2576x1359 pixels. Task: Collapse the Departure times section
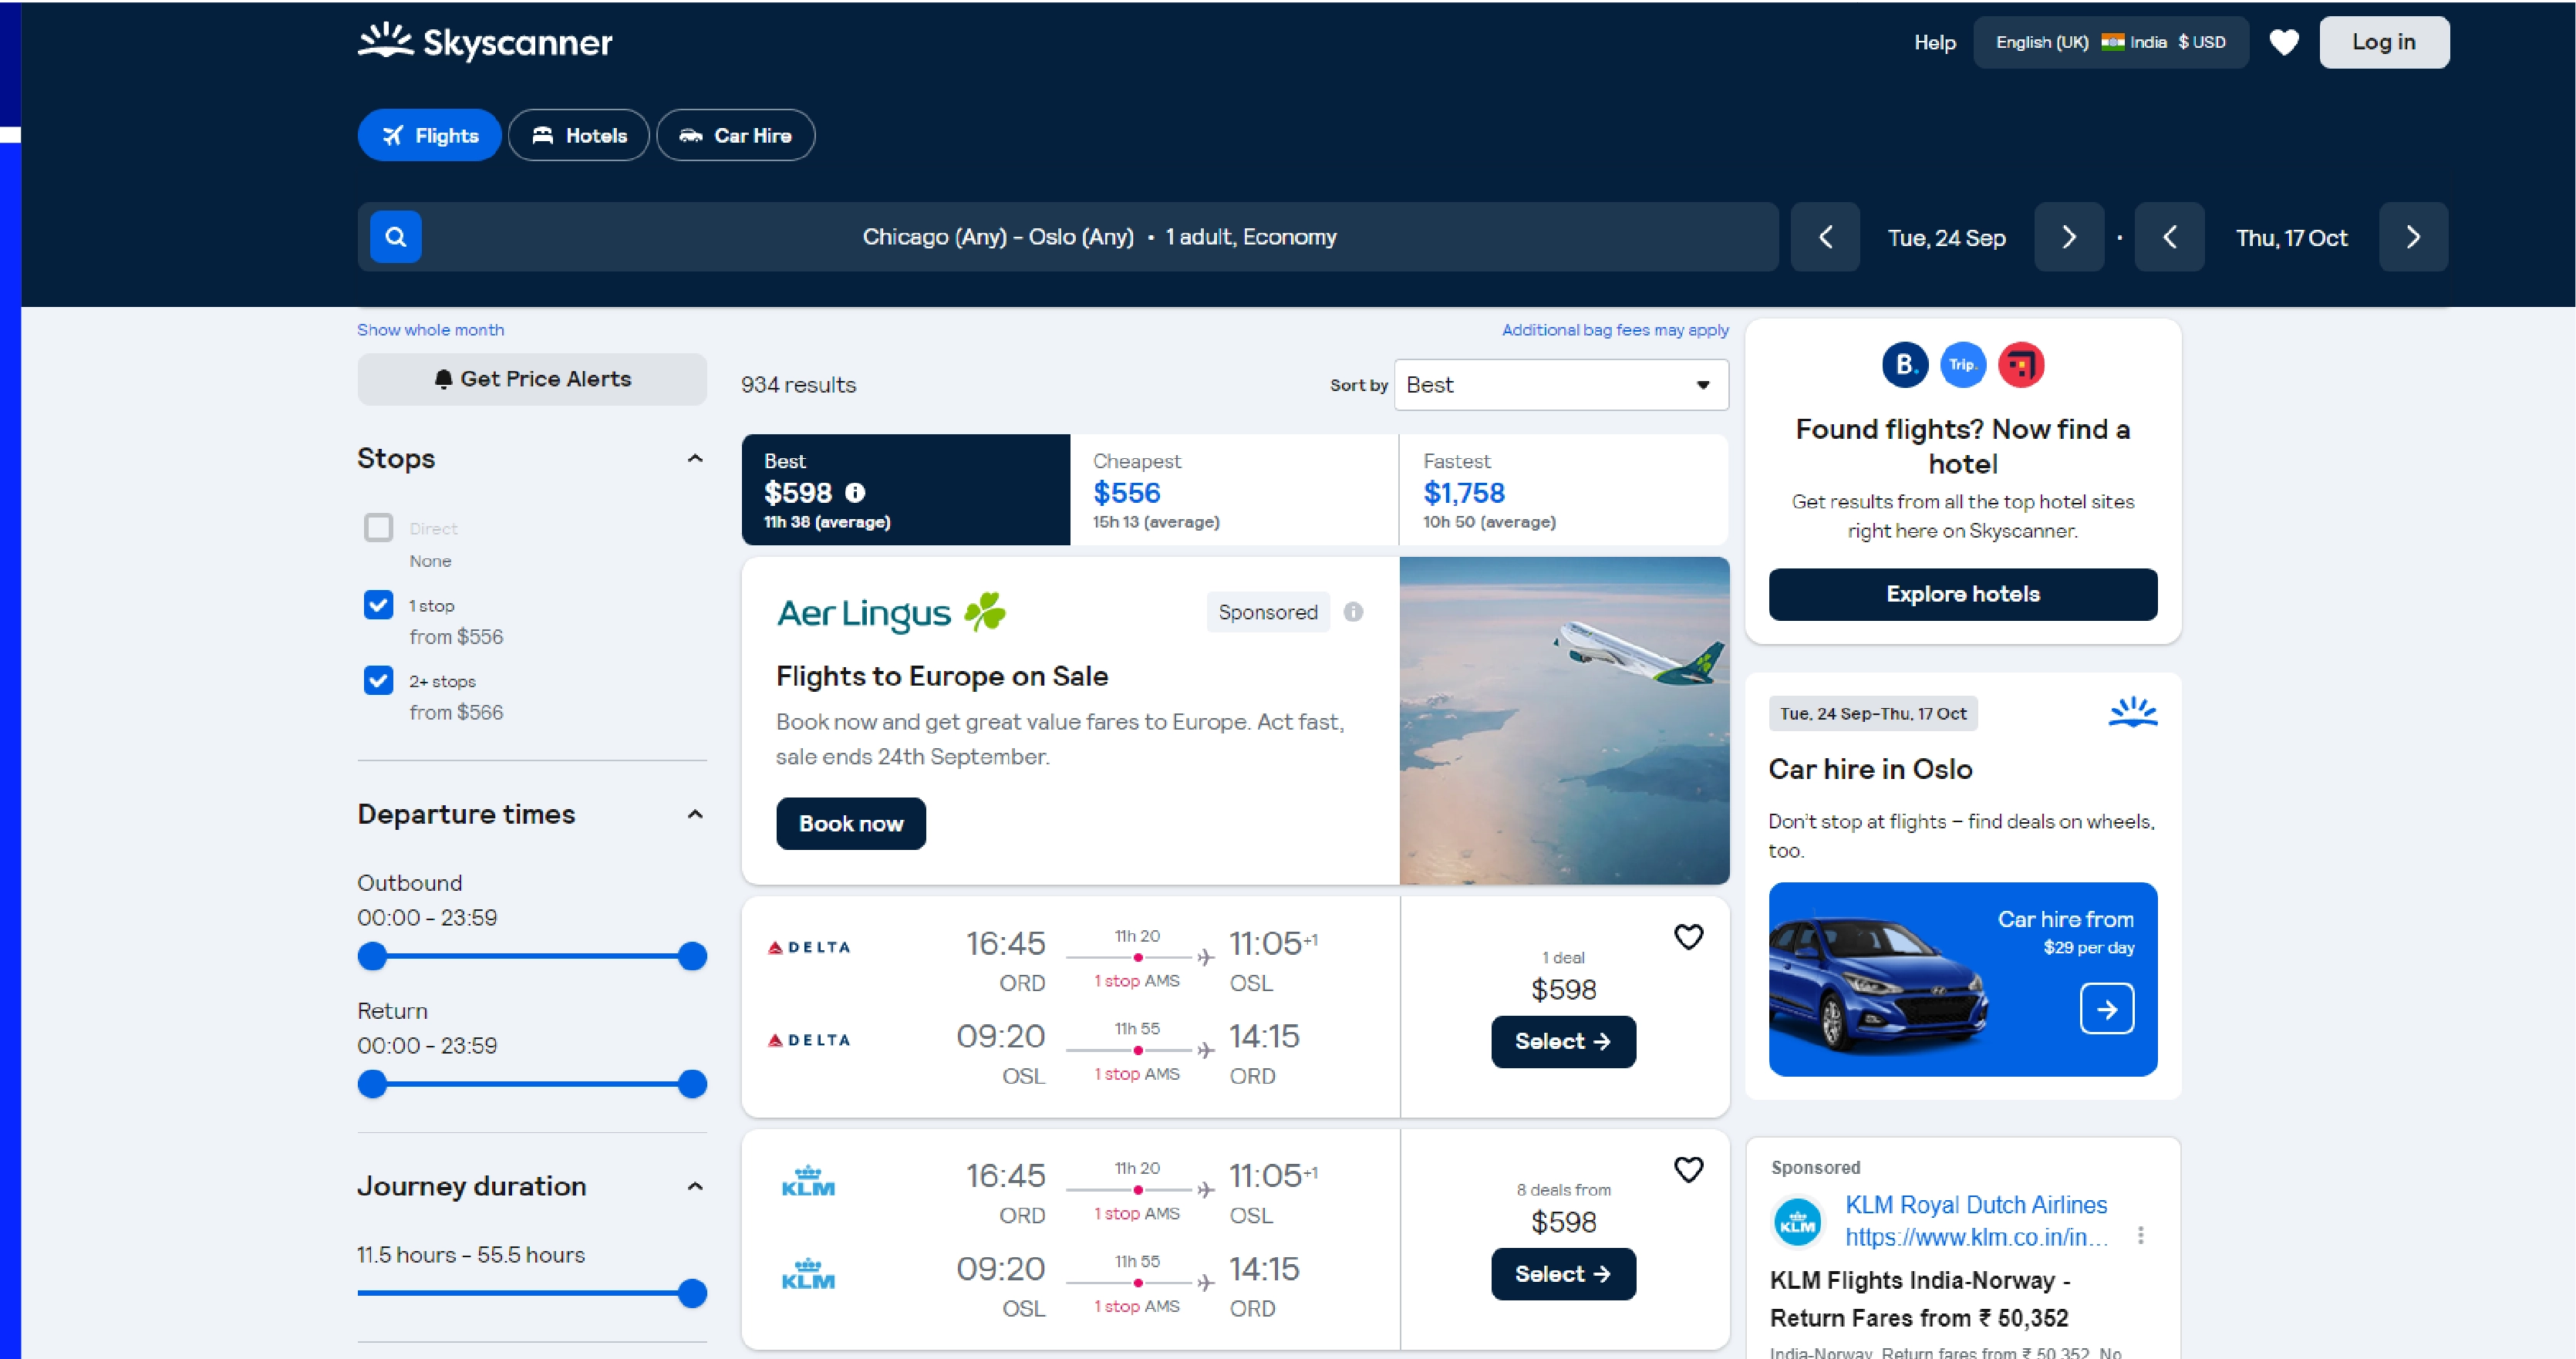click(693, 814)
